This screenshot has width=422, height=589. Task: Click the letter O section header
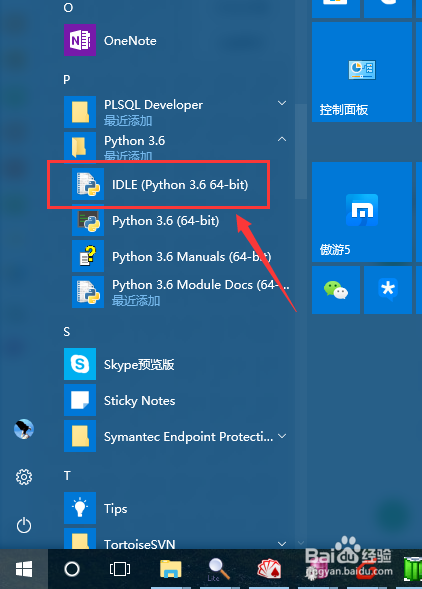point(68,7)
